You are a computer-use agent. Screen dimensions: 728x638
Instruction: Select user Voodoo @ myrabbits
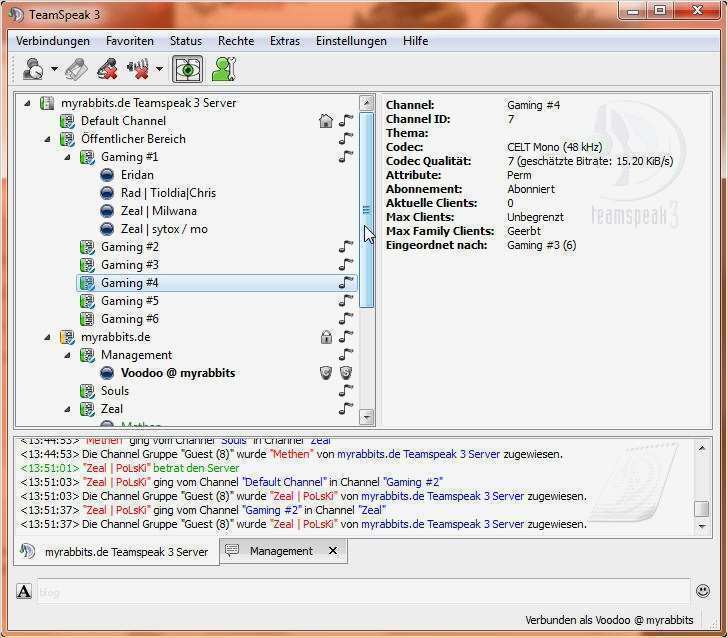pyautogui.click(x=178, y=373)
